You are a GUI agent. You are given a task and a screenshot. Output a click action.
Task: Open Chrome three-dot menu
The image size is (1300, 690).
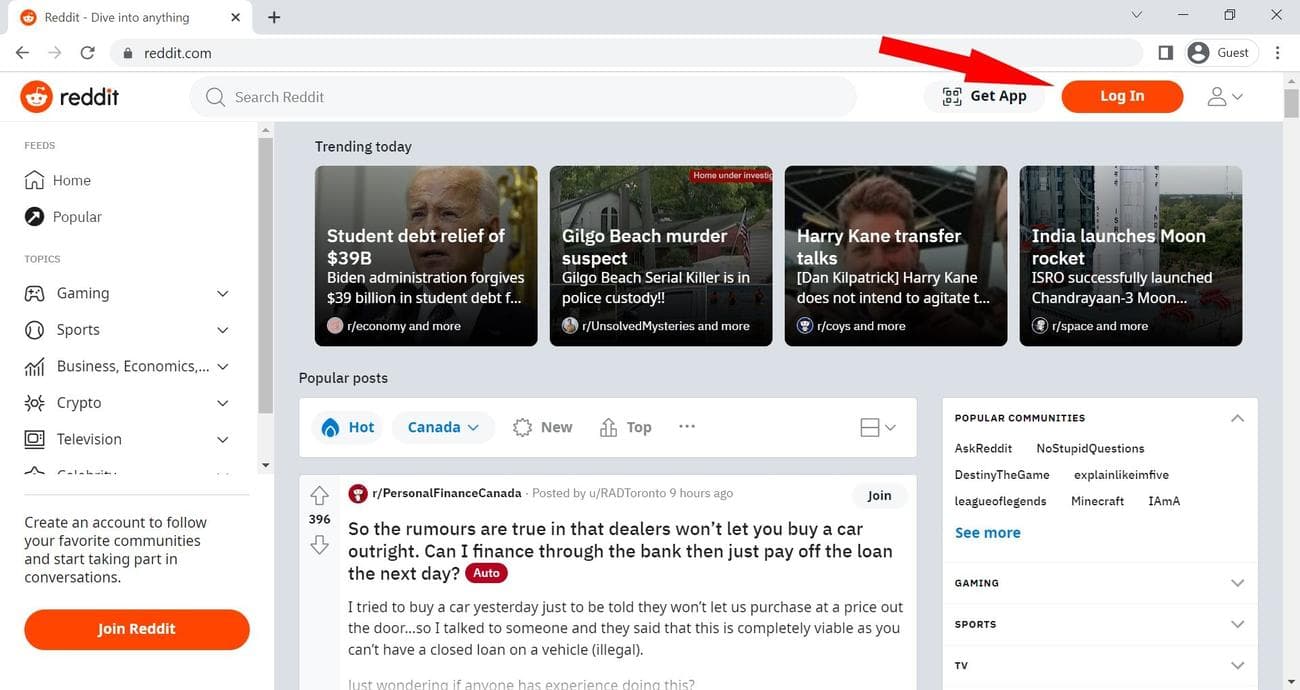(x=1278, y=53)
